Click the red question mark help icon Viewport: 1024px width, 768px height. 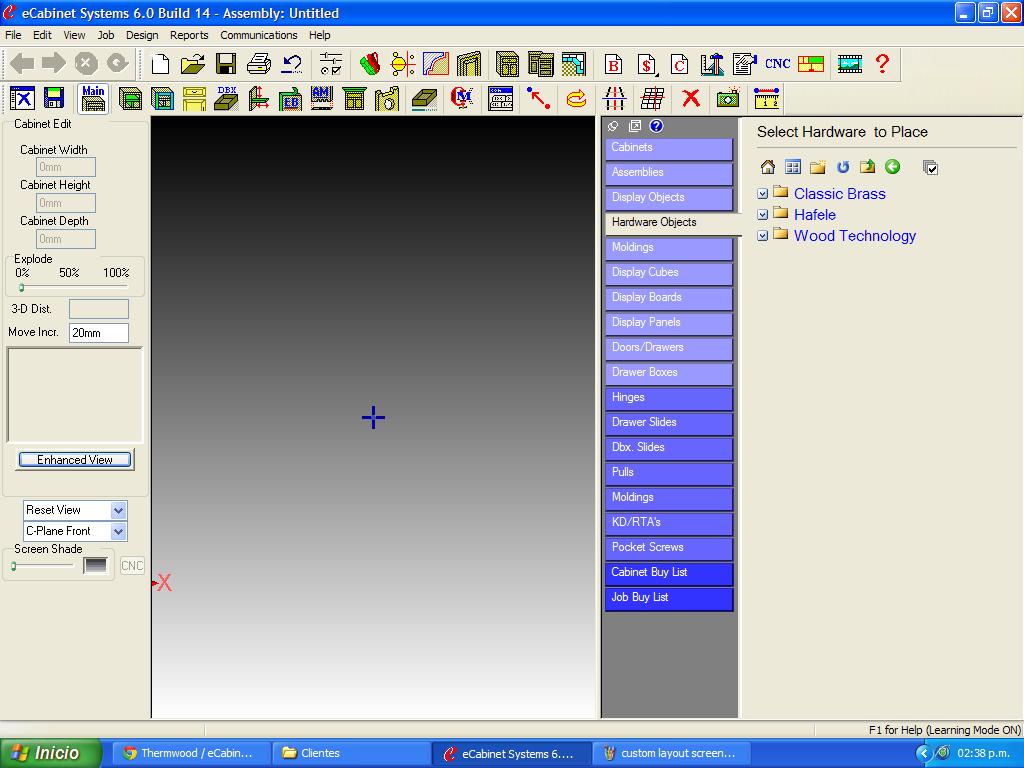pos(882,64)
